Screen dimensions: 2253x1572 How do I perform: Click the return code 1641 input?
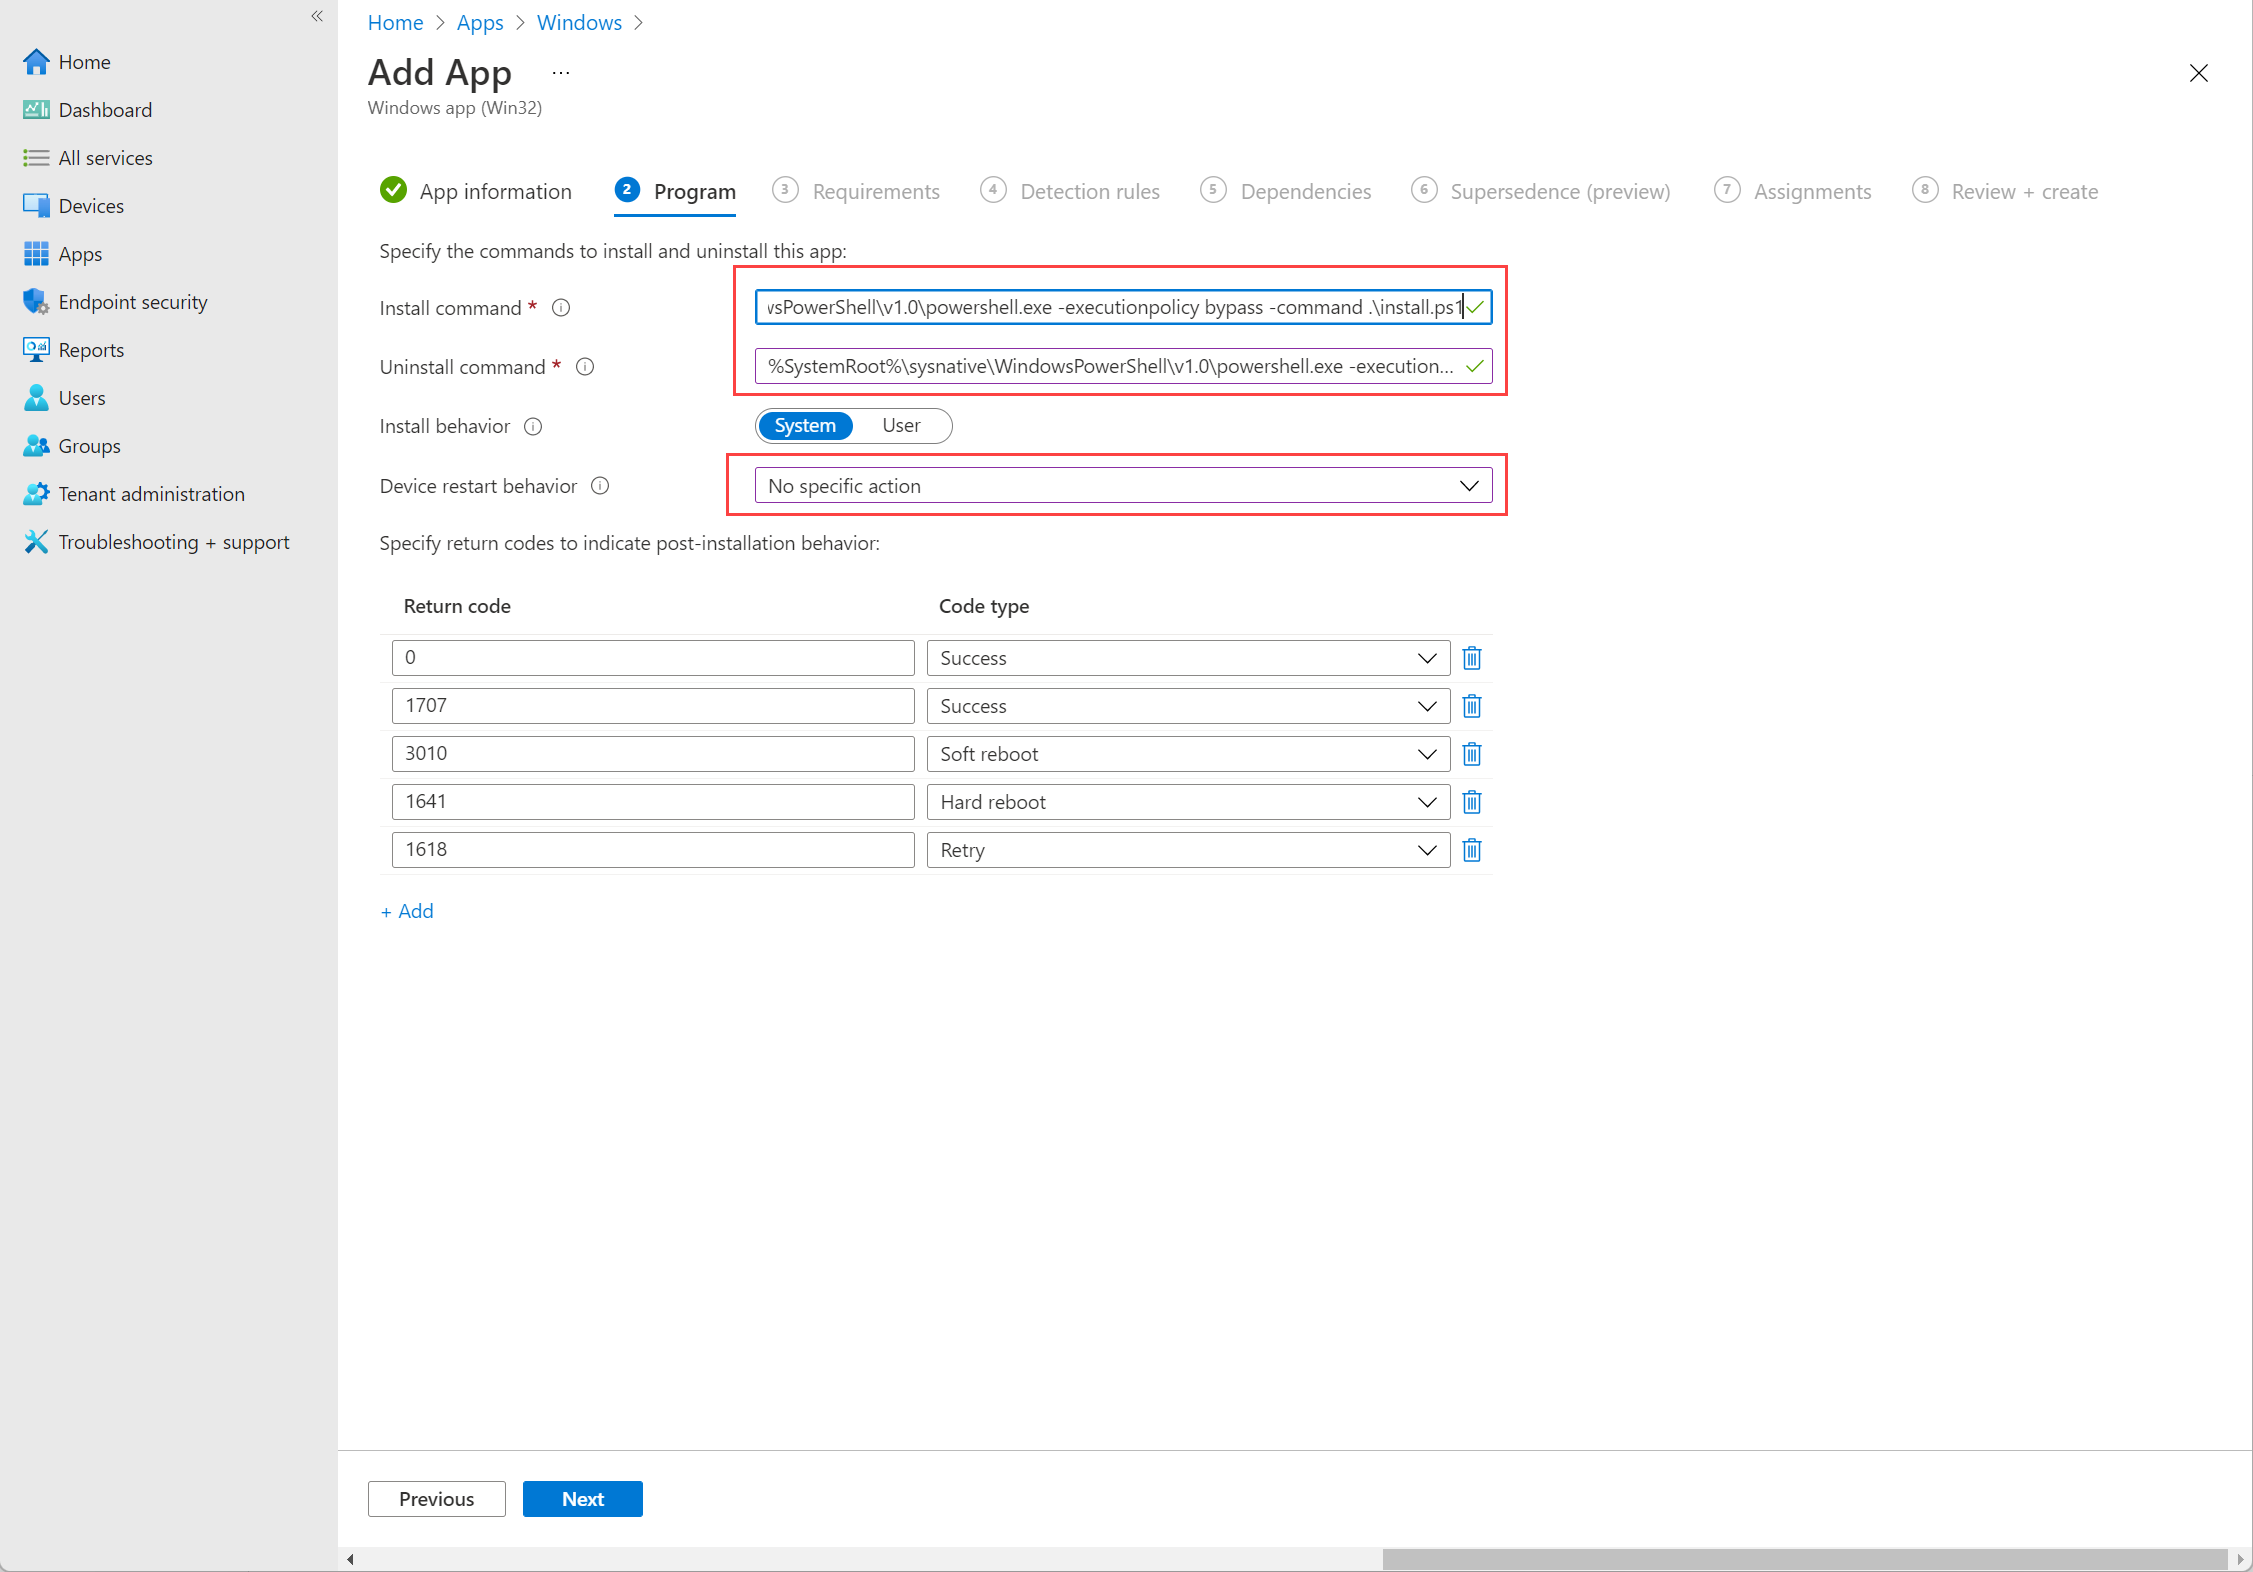point(653,802)
